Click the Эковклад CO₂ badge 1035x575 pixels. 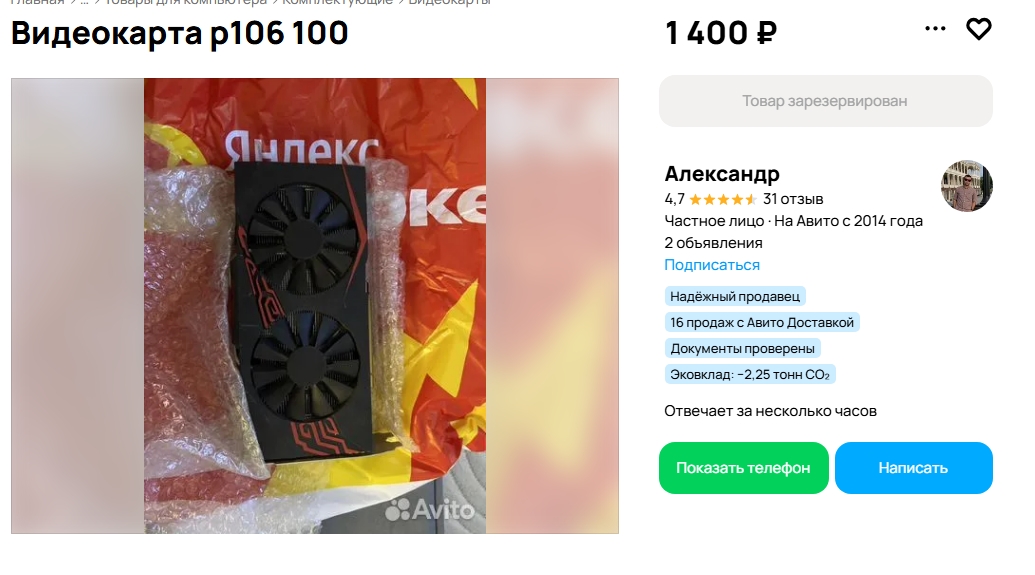[750, 374]
